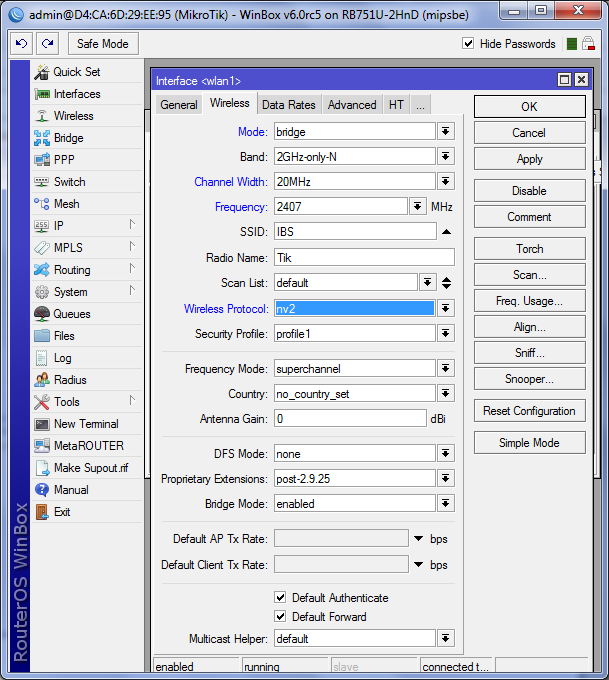This screenshot has width=609, height=680.
Task: Switch to the Data Rates tab
Action: 288,105
